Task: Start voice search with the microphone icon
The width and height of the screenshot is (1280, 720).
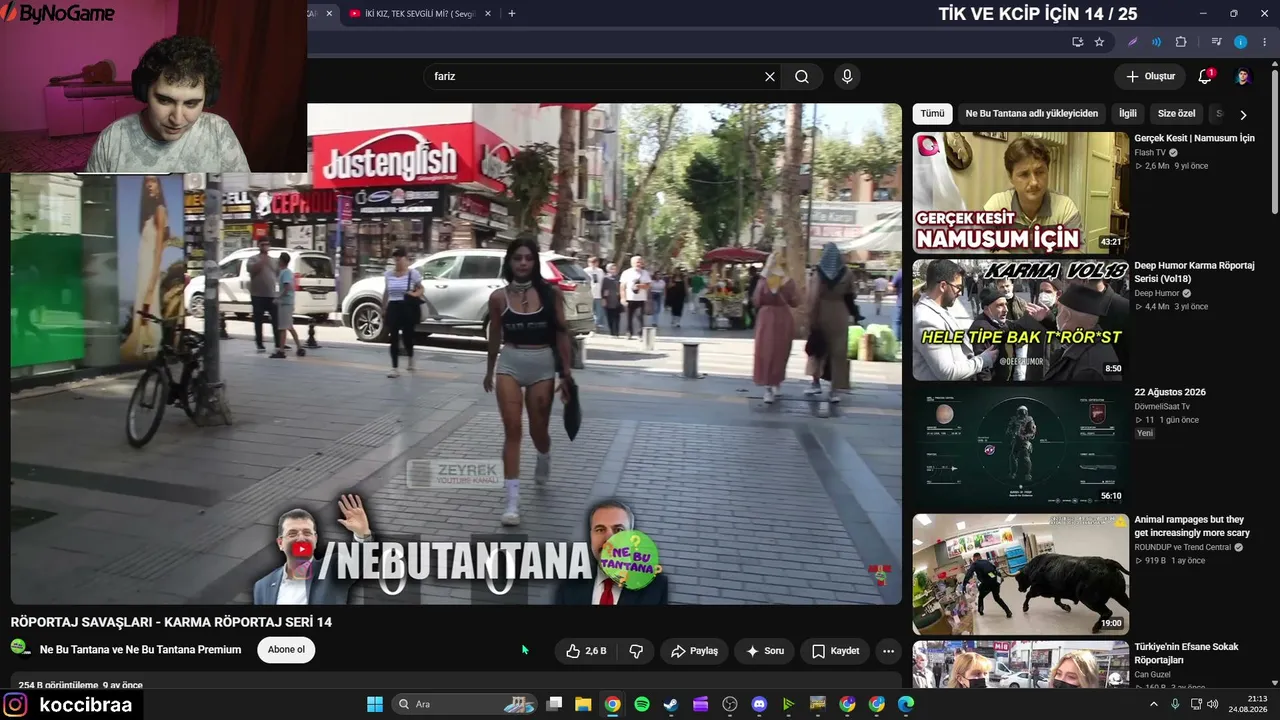Action: tap(847, 76)
